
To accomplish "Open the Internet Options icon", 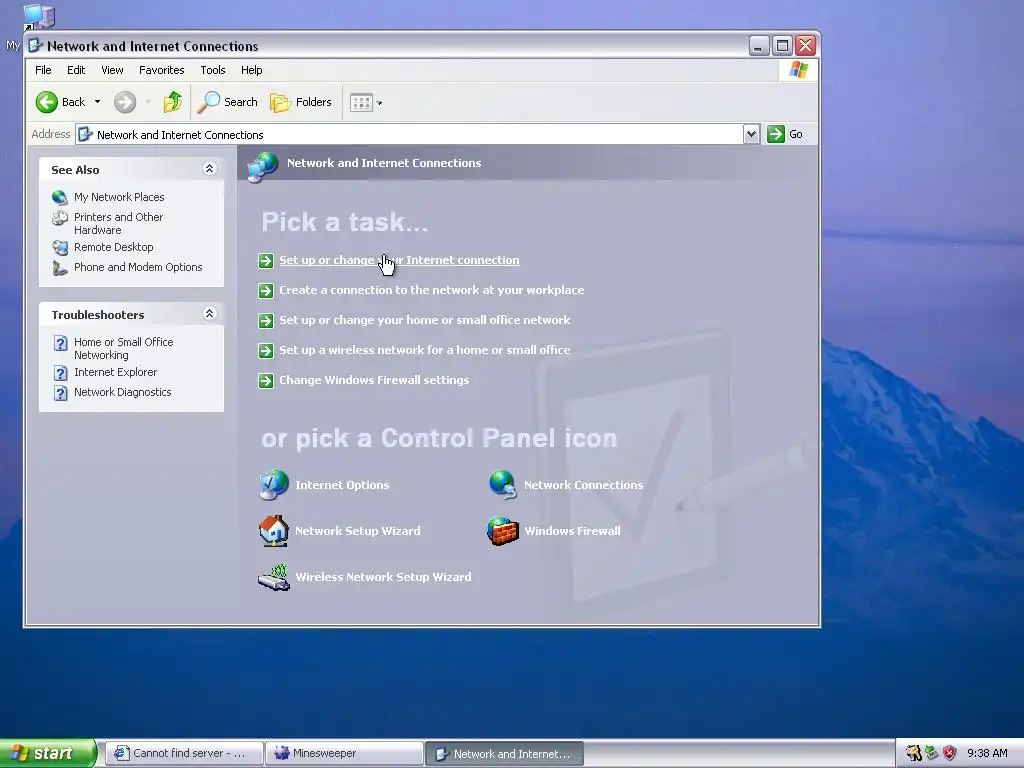I will click(x=274, y=485).
